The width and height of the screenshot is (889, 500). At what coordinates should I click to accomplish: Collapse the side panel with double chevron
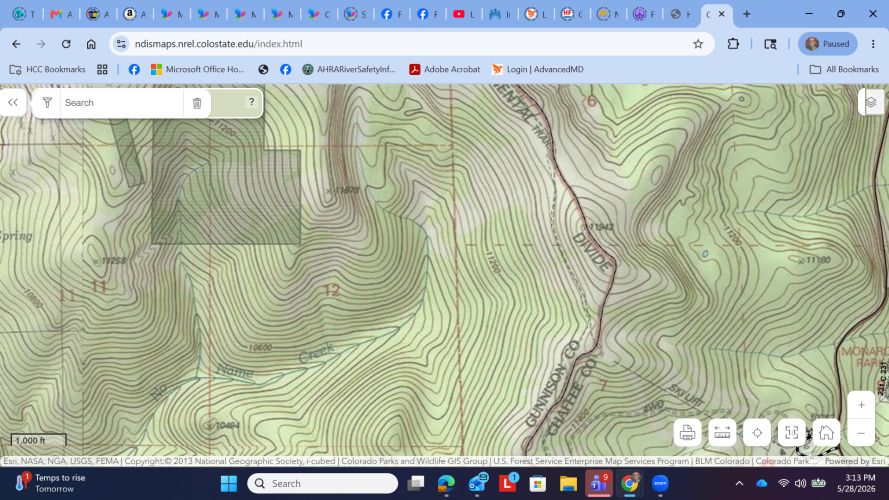13,103
